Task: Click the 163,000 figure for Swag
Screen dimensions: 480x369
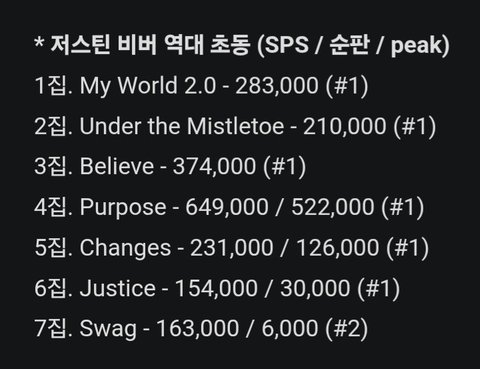Action: tap(197, 329)
